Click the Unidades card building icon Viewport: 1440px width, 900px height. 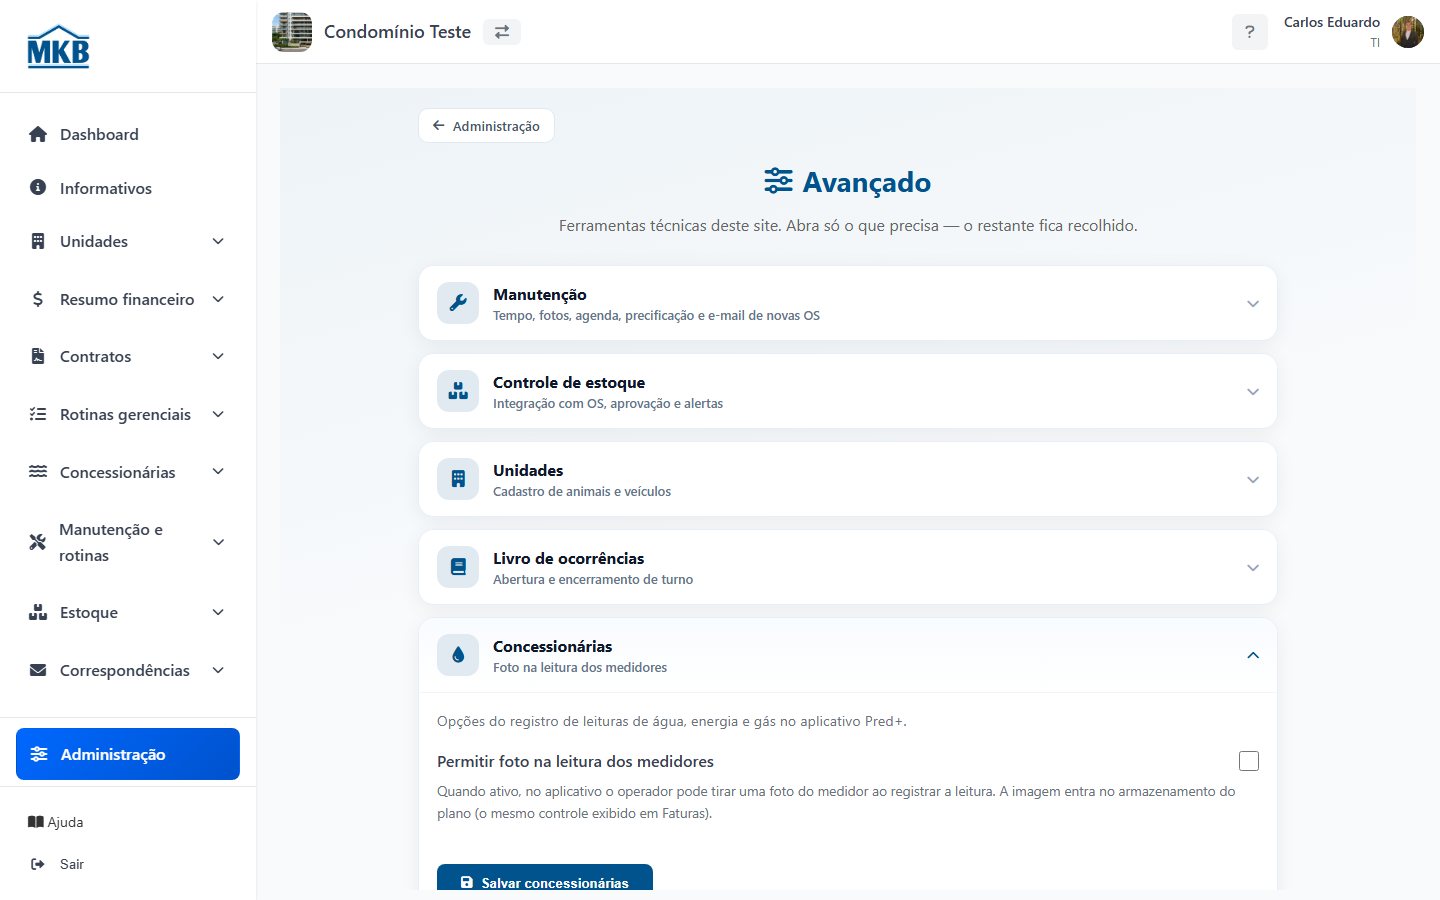458,479
